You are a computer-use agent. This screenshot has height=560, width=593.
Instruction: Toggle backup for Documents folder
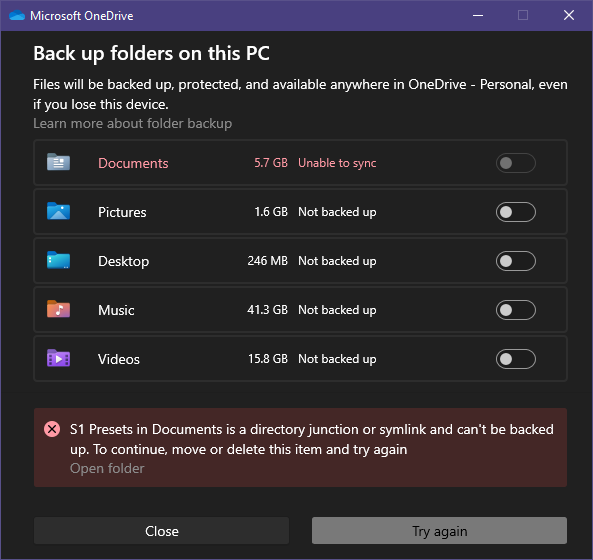(x=515, y=163)
